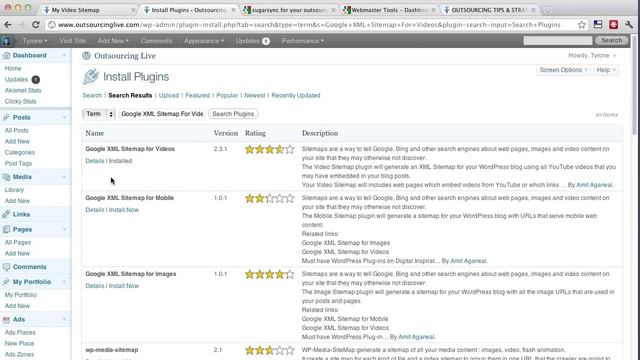Switch to sugarsync browser tab
Viewport: 640px width, 360px height.
pyautogui.click(x=289, y=10)
